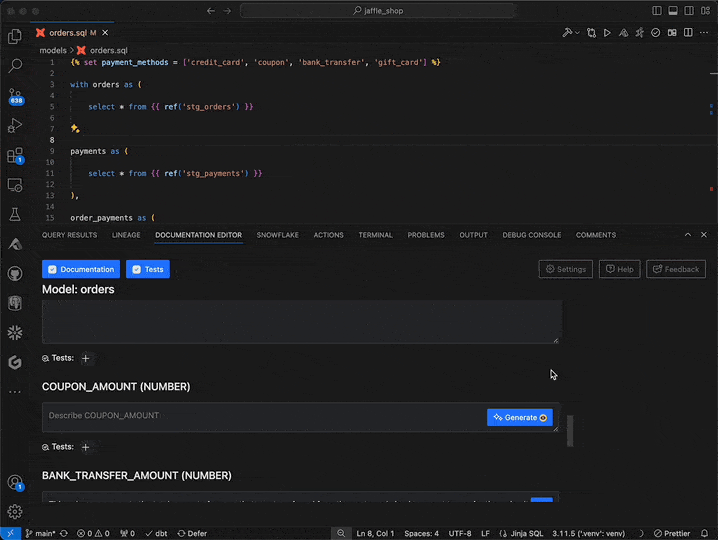Click the Defer button in status bar

[x=192, y=533]
